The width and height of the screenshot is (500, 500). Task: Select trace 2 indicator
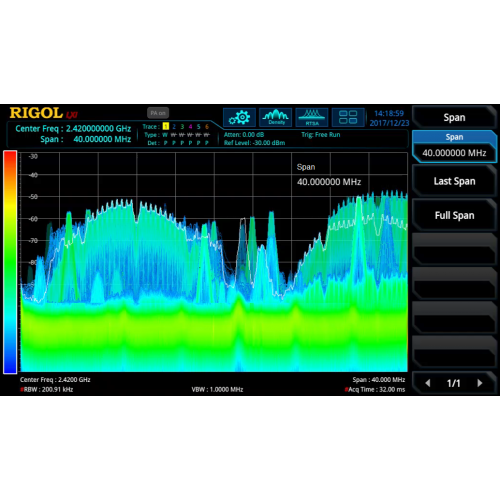pyautogui.click(x=174, y=127)
